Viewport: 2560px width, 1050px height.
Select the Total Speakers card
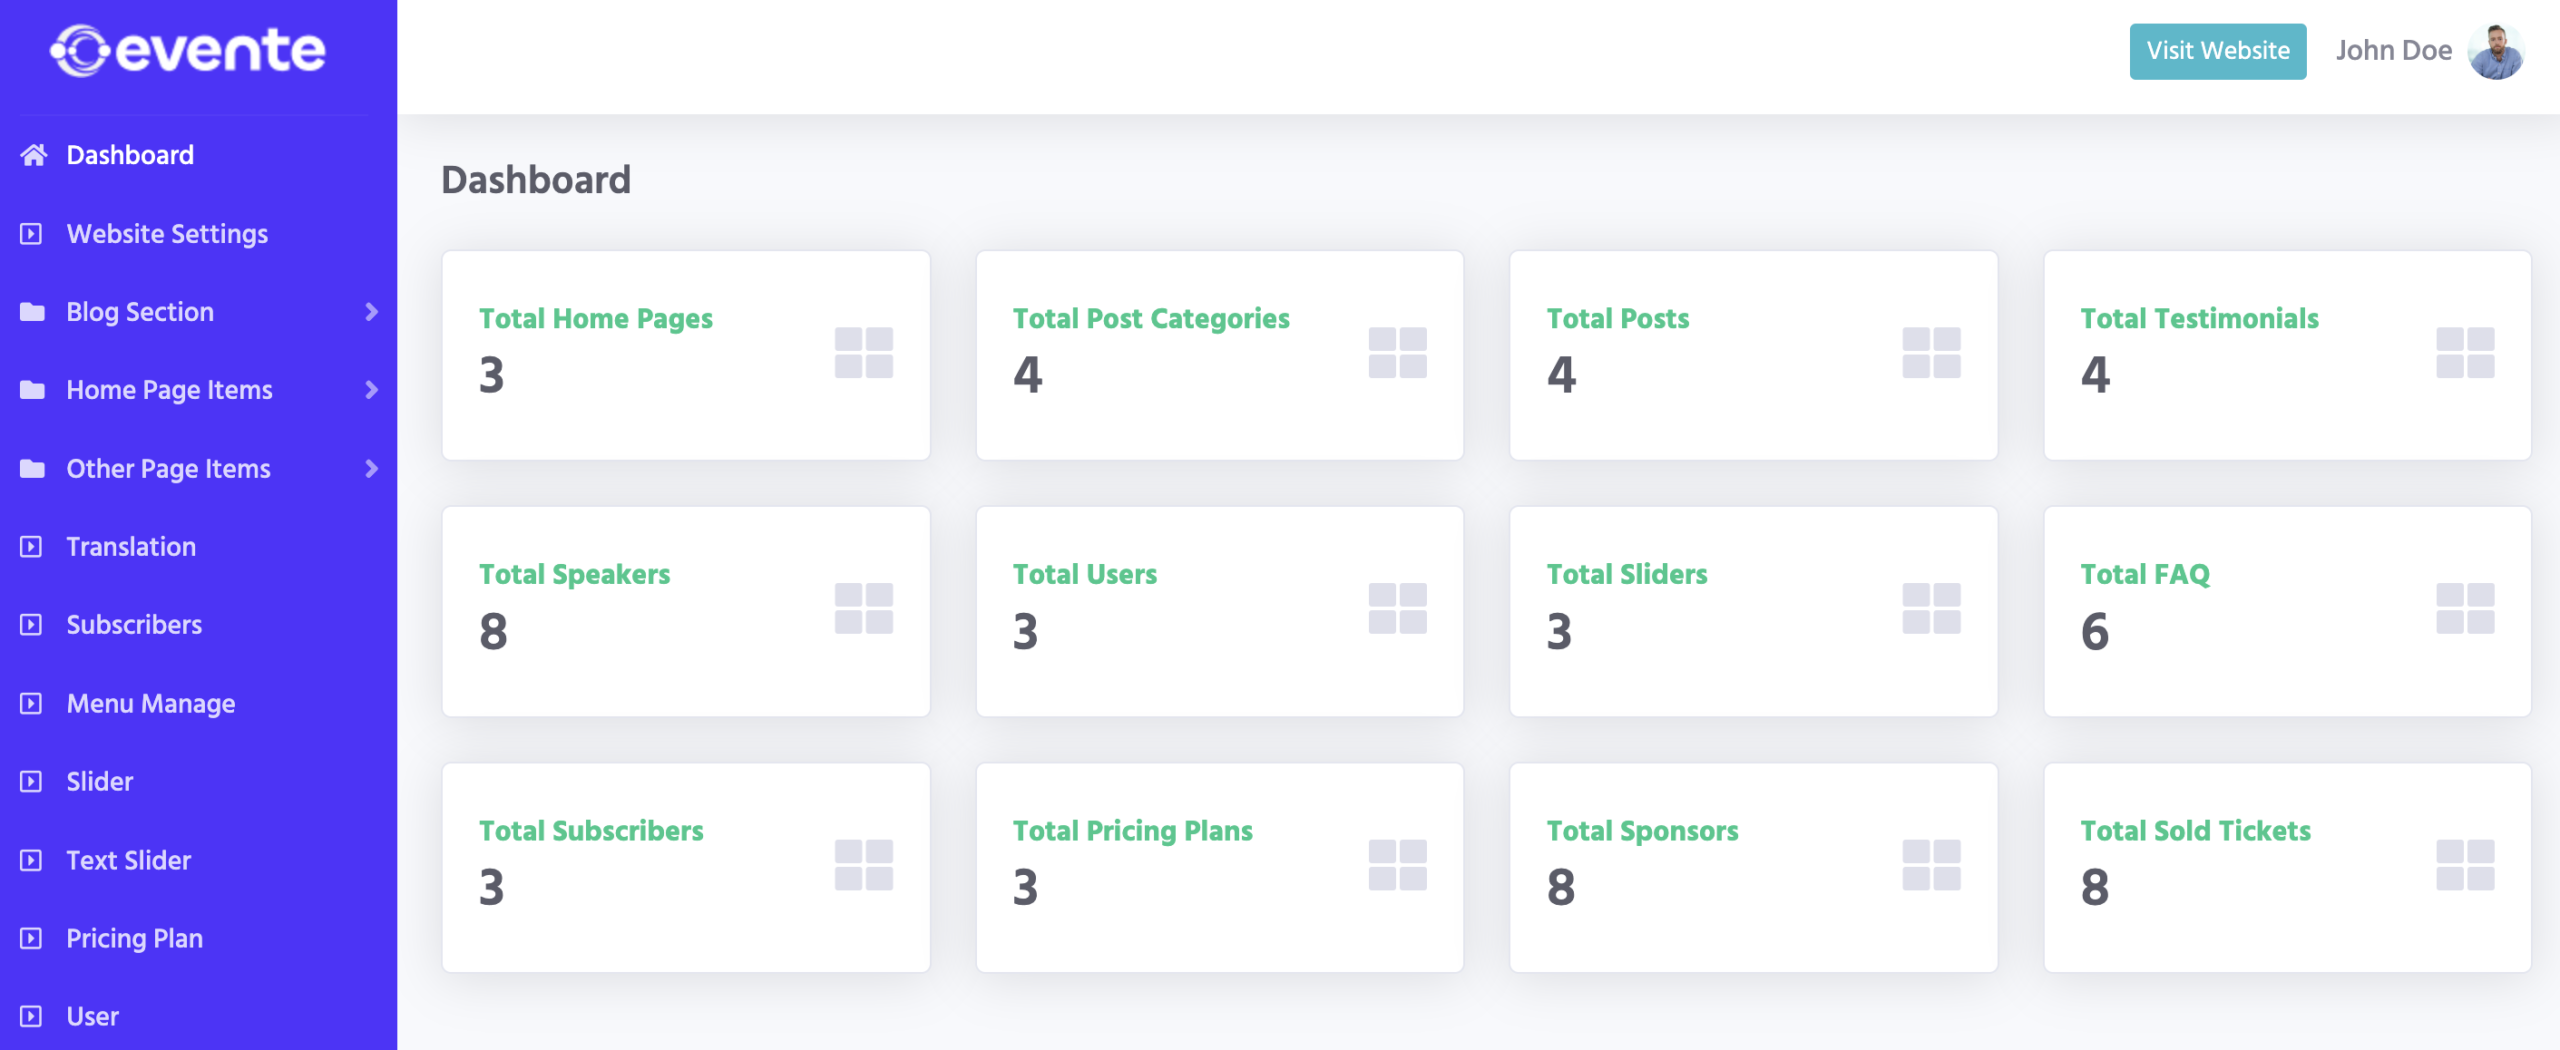pos(686,611)
